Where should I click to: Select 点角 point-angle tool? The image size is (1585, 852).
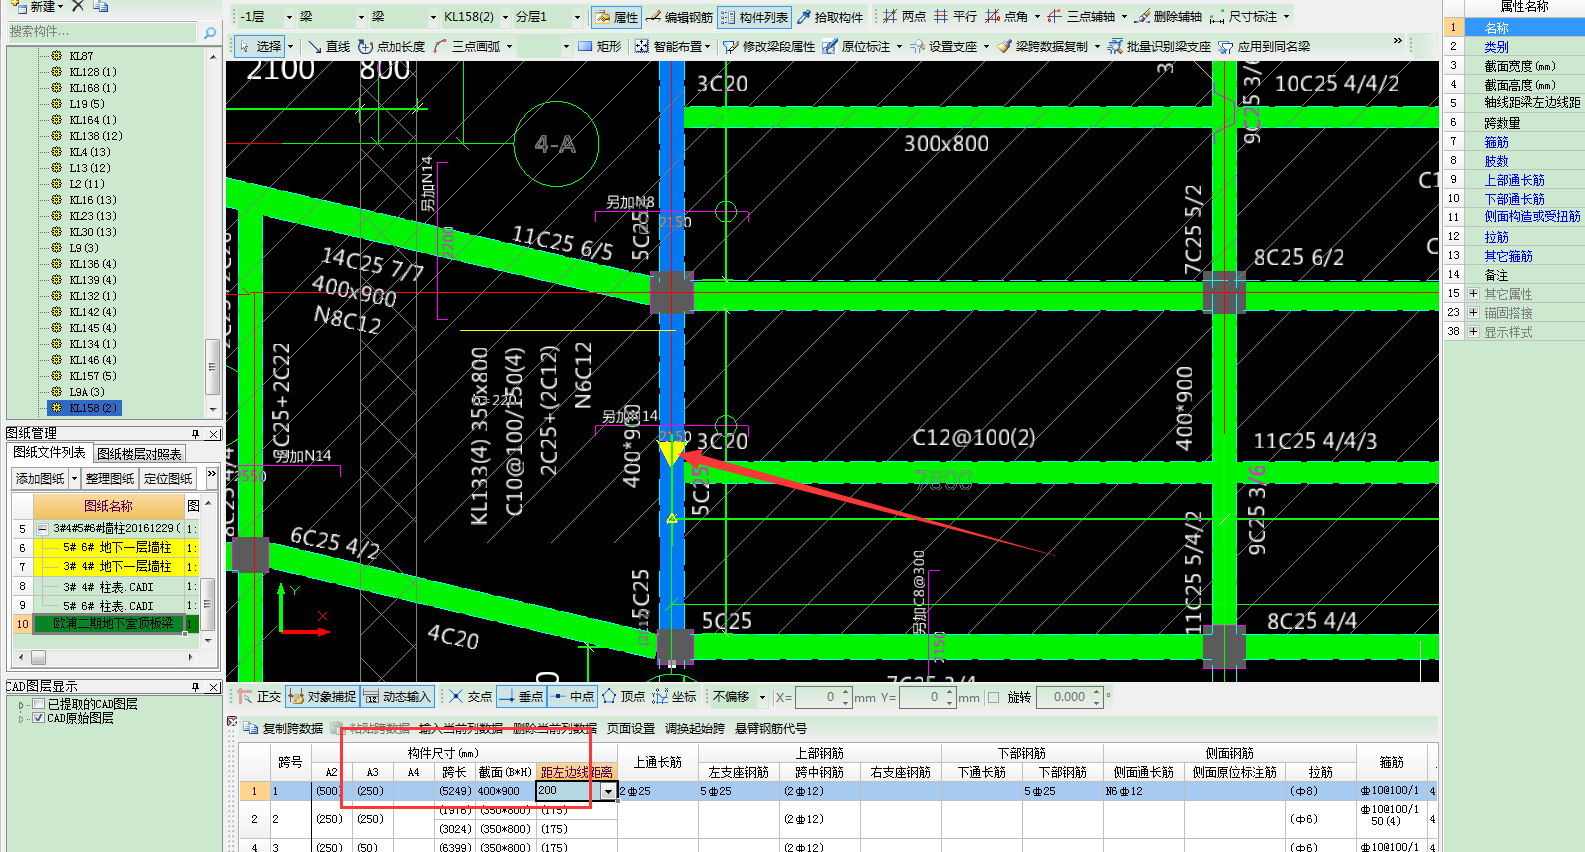tap(1007, 17)
